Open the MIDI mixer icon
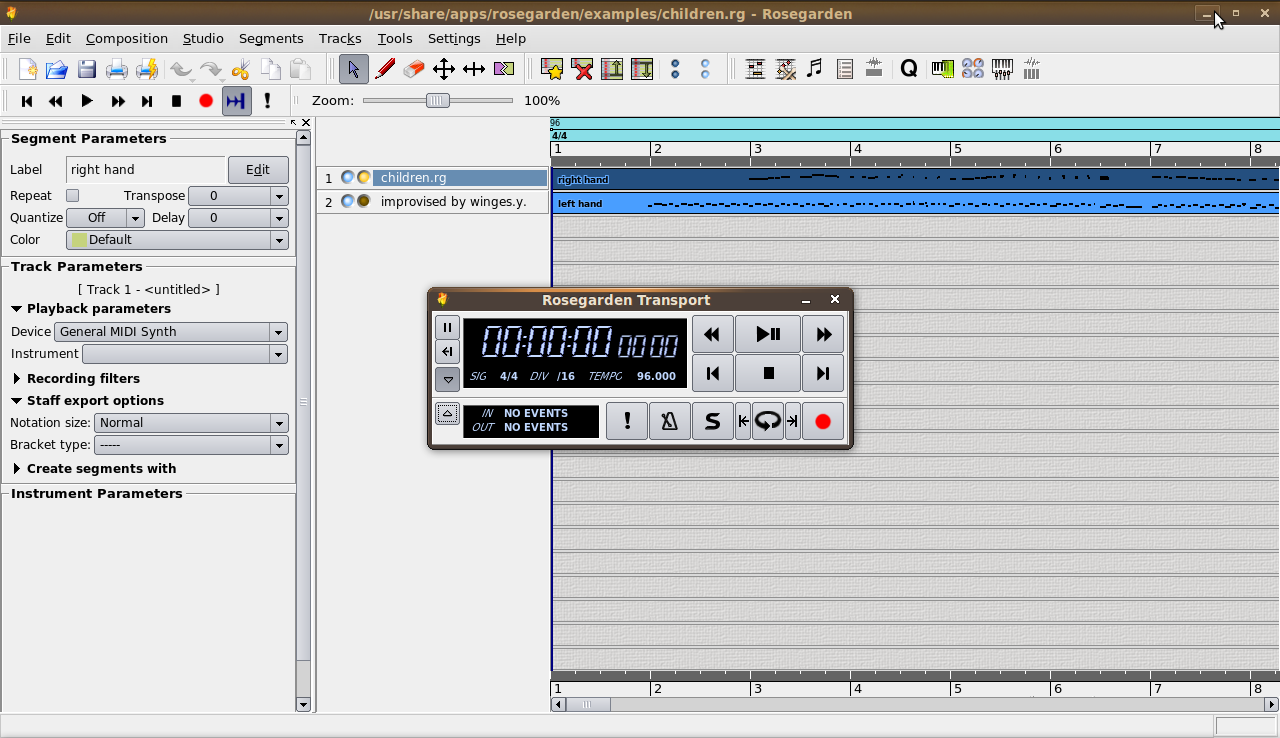The height and width of the screenshot is (738, 1280). click(1002, 69)
